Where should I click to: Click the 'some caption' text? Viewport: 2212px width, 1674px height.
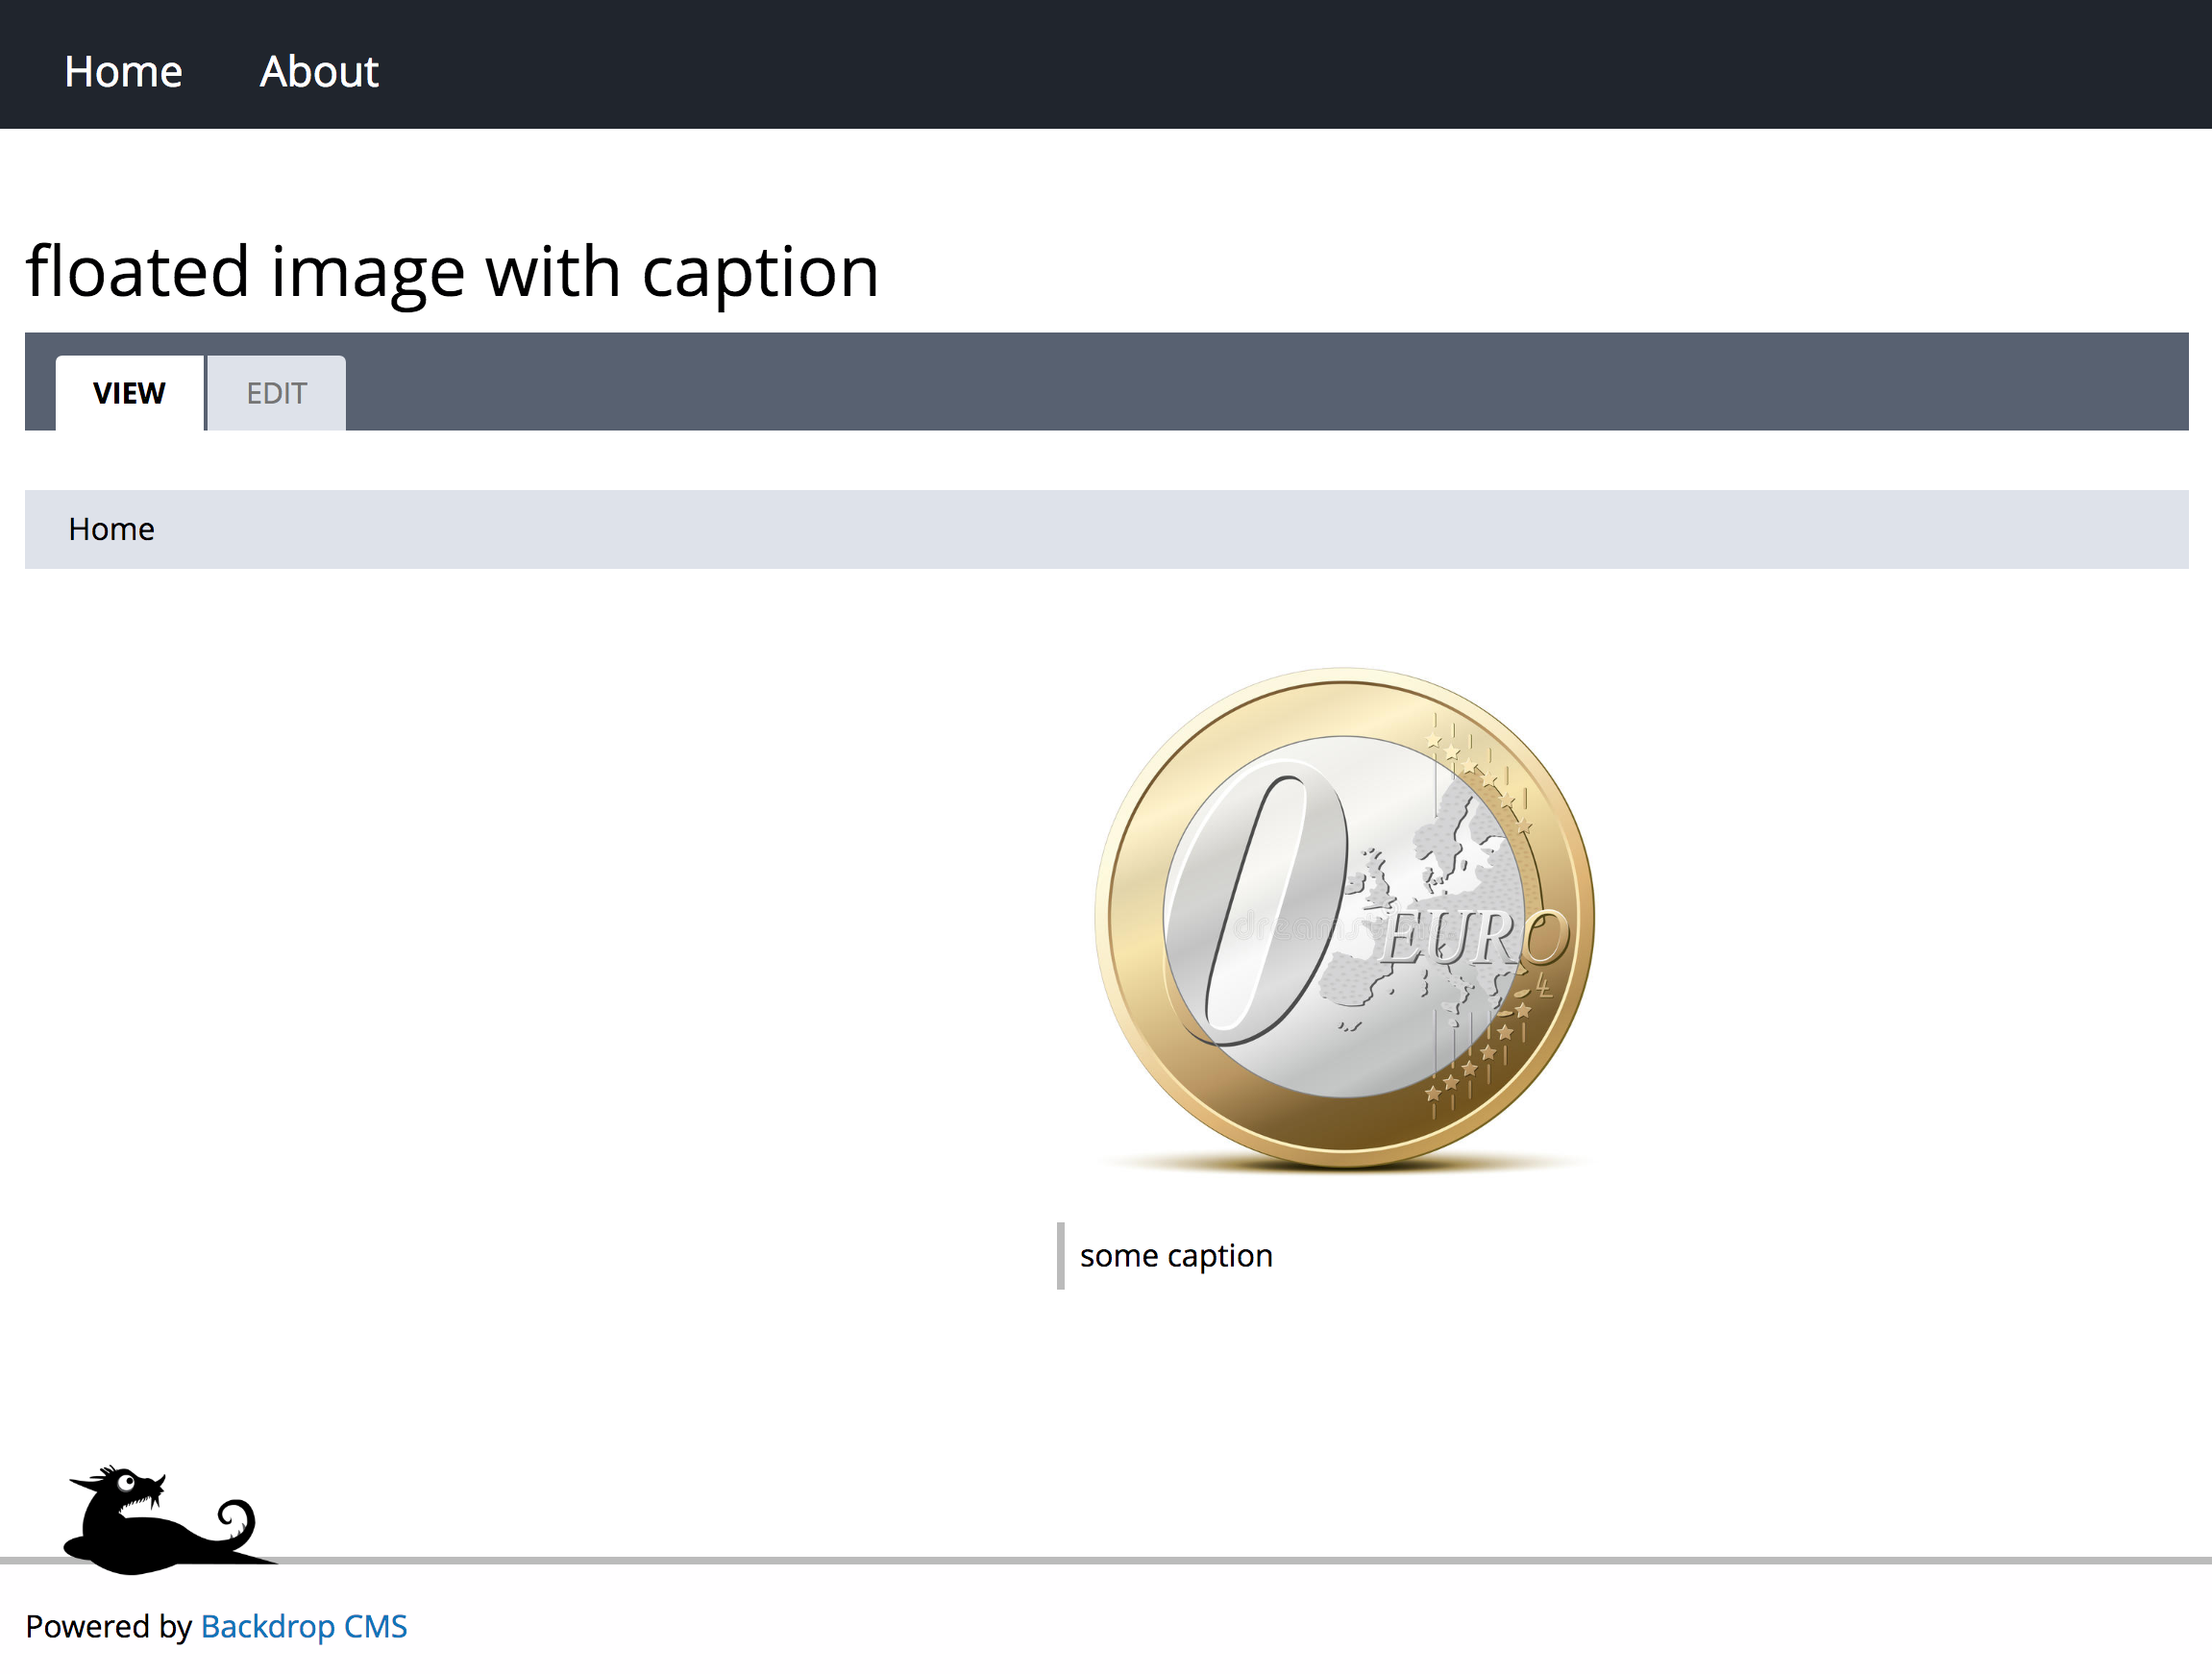1176,1255
